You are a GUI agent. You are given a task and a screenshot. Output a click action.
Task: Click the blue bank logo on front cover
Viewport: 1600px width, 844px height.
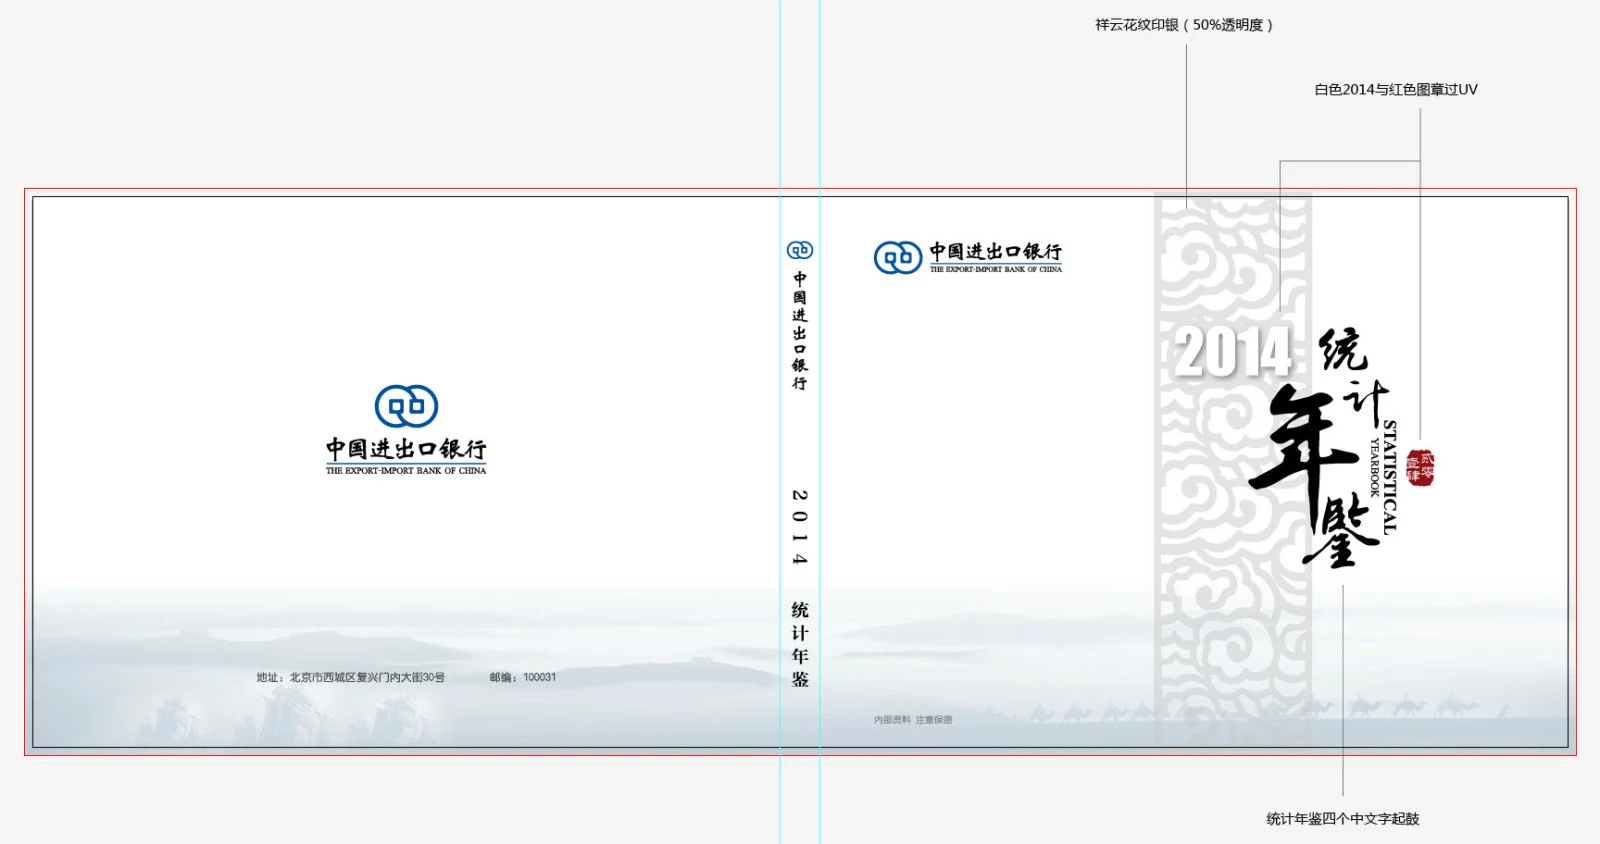tap(898, 257)
